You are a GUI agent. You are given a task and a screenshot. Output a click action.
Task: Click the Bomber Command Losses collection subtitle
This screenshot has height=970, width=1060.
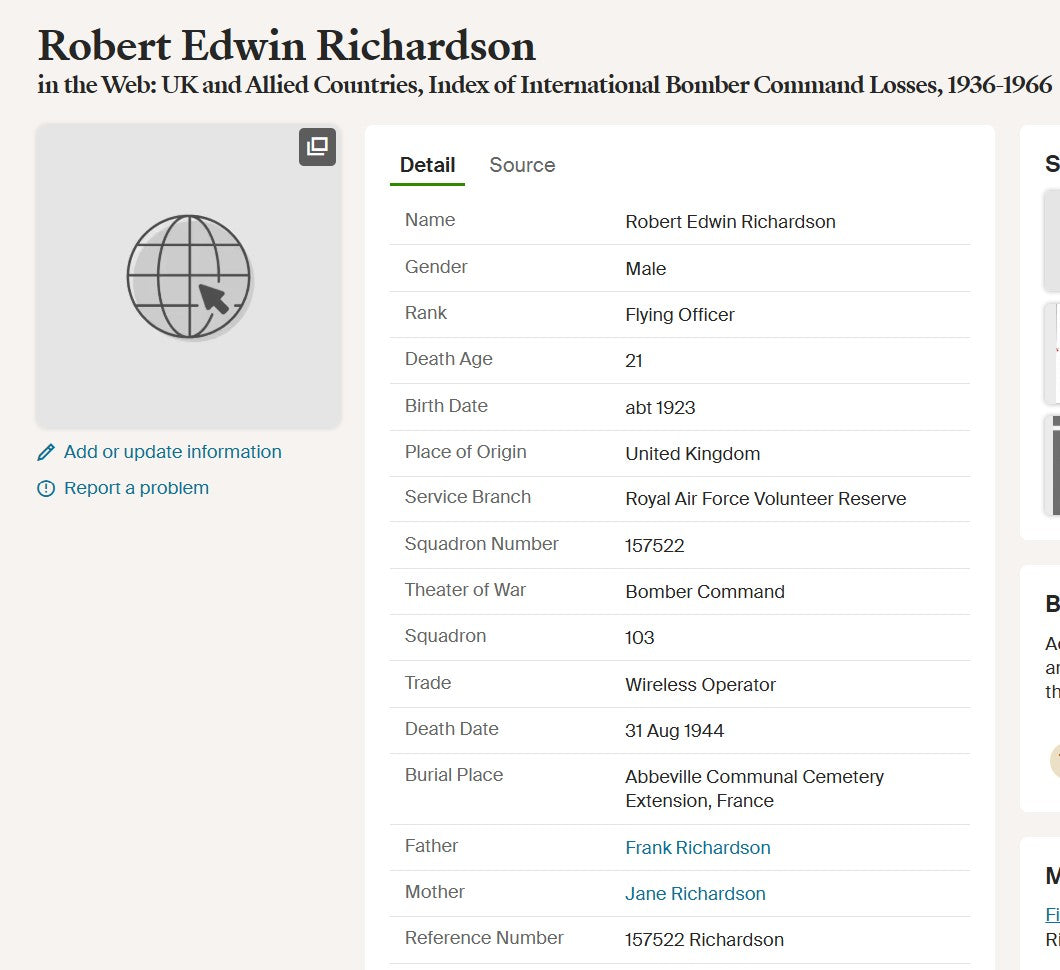tap(545, 85)
